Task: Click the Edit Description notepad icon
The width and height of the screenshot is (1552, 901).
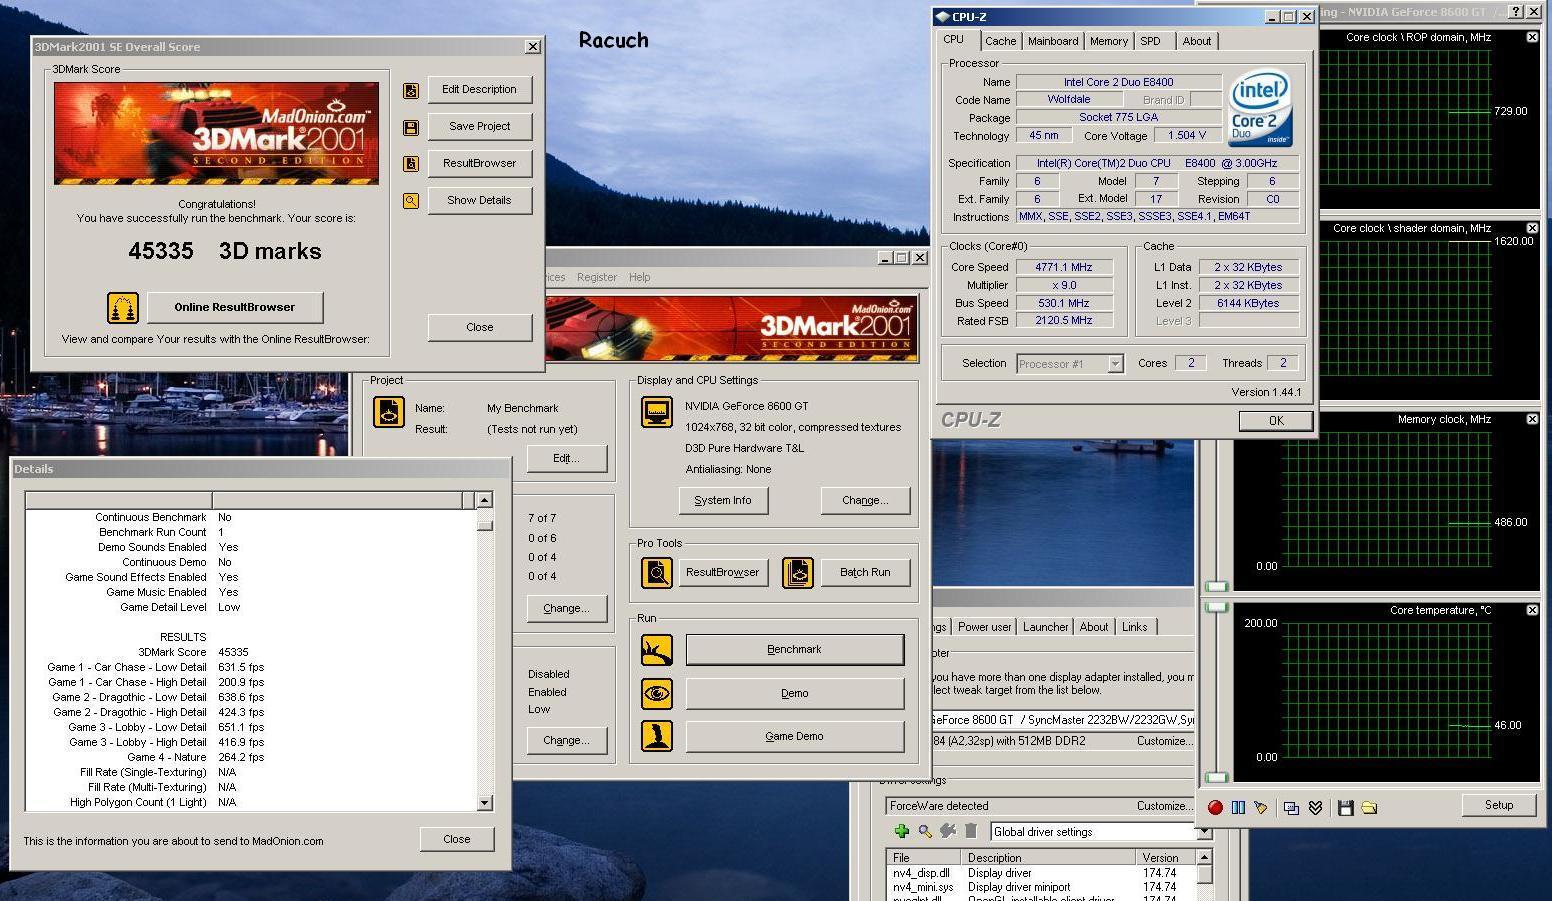Action: tap(411, 91)
